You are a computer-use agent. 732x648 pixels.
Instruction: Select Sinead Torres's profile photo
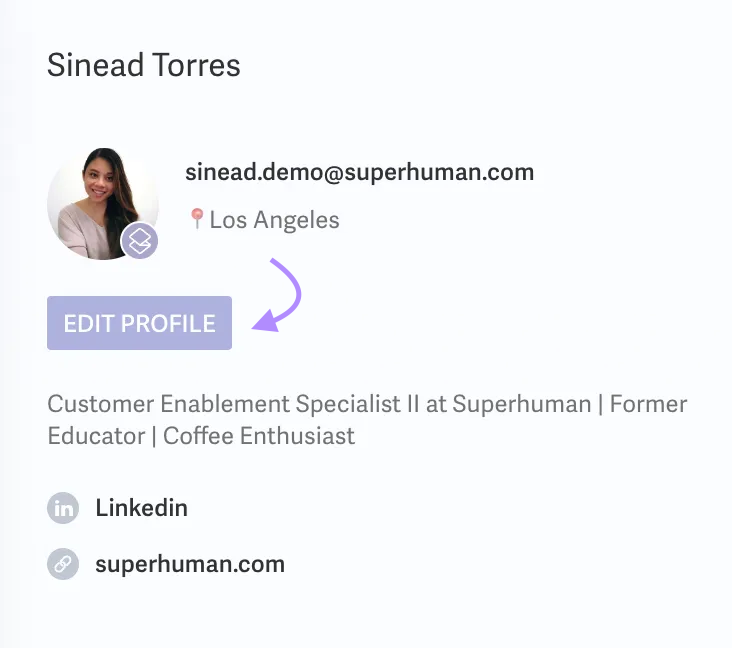103,204
